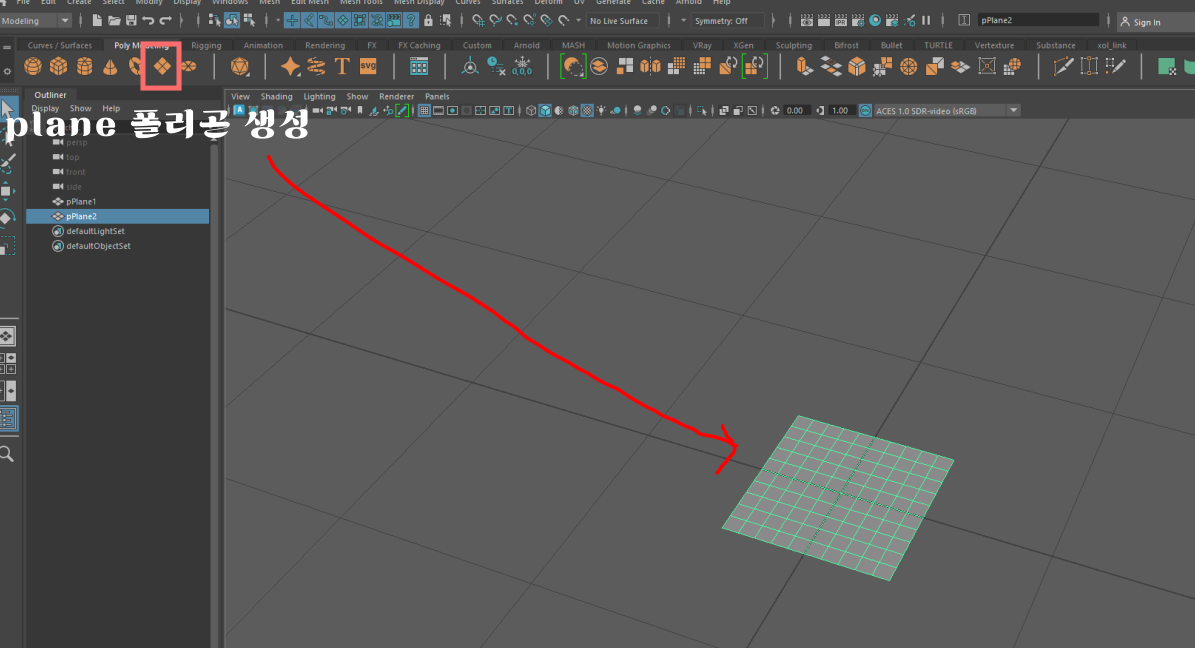Create polygon type text with T icon
Screen dimensions: 1195x648
(342, 67)
